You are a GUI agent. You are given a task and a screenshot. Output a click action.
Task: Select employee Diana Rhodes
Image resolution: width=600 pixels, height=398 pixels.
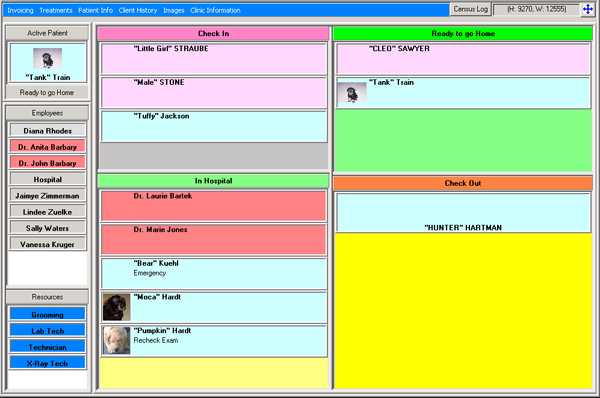coord(47,130)
